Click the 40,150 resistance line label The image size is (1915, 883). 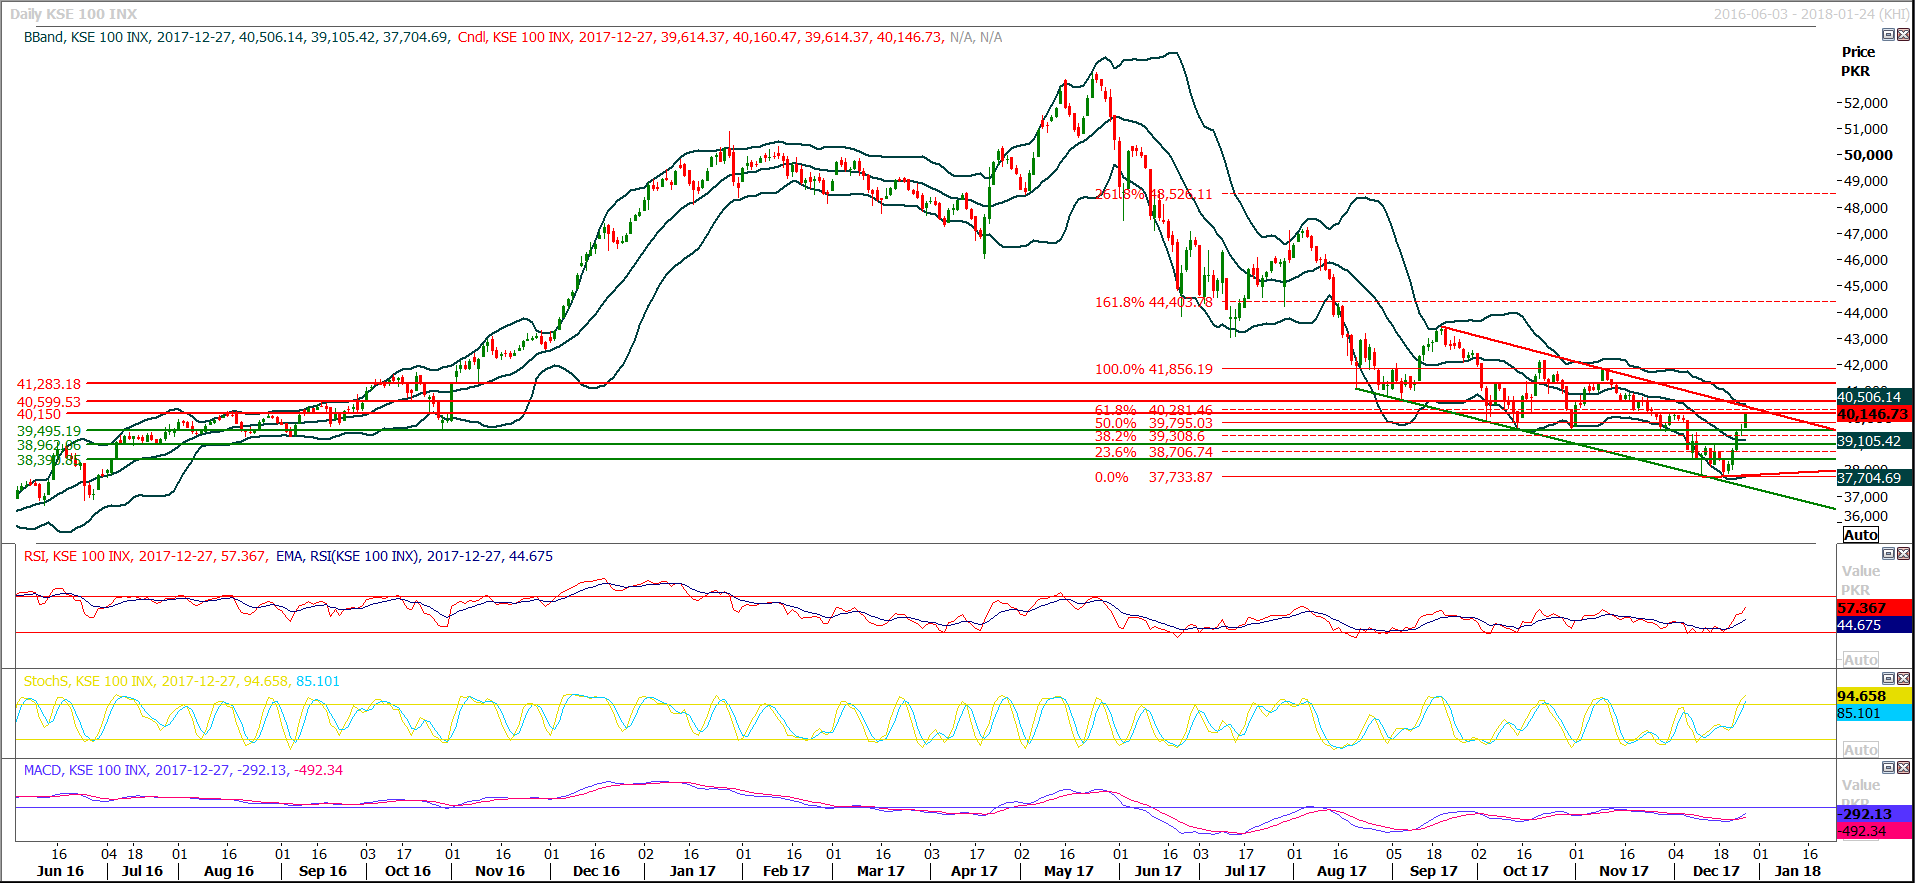pyautogui.click(x=39, y=414)
